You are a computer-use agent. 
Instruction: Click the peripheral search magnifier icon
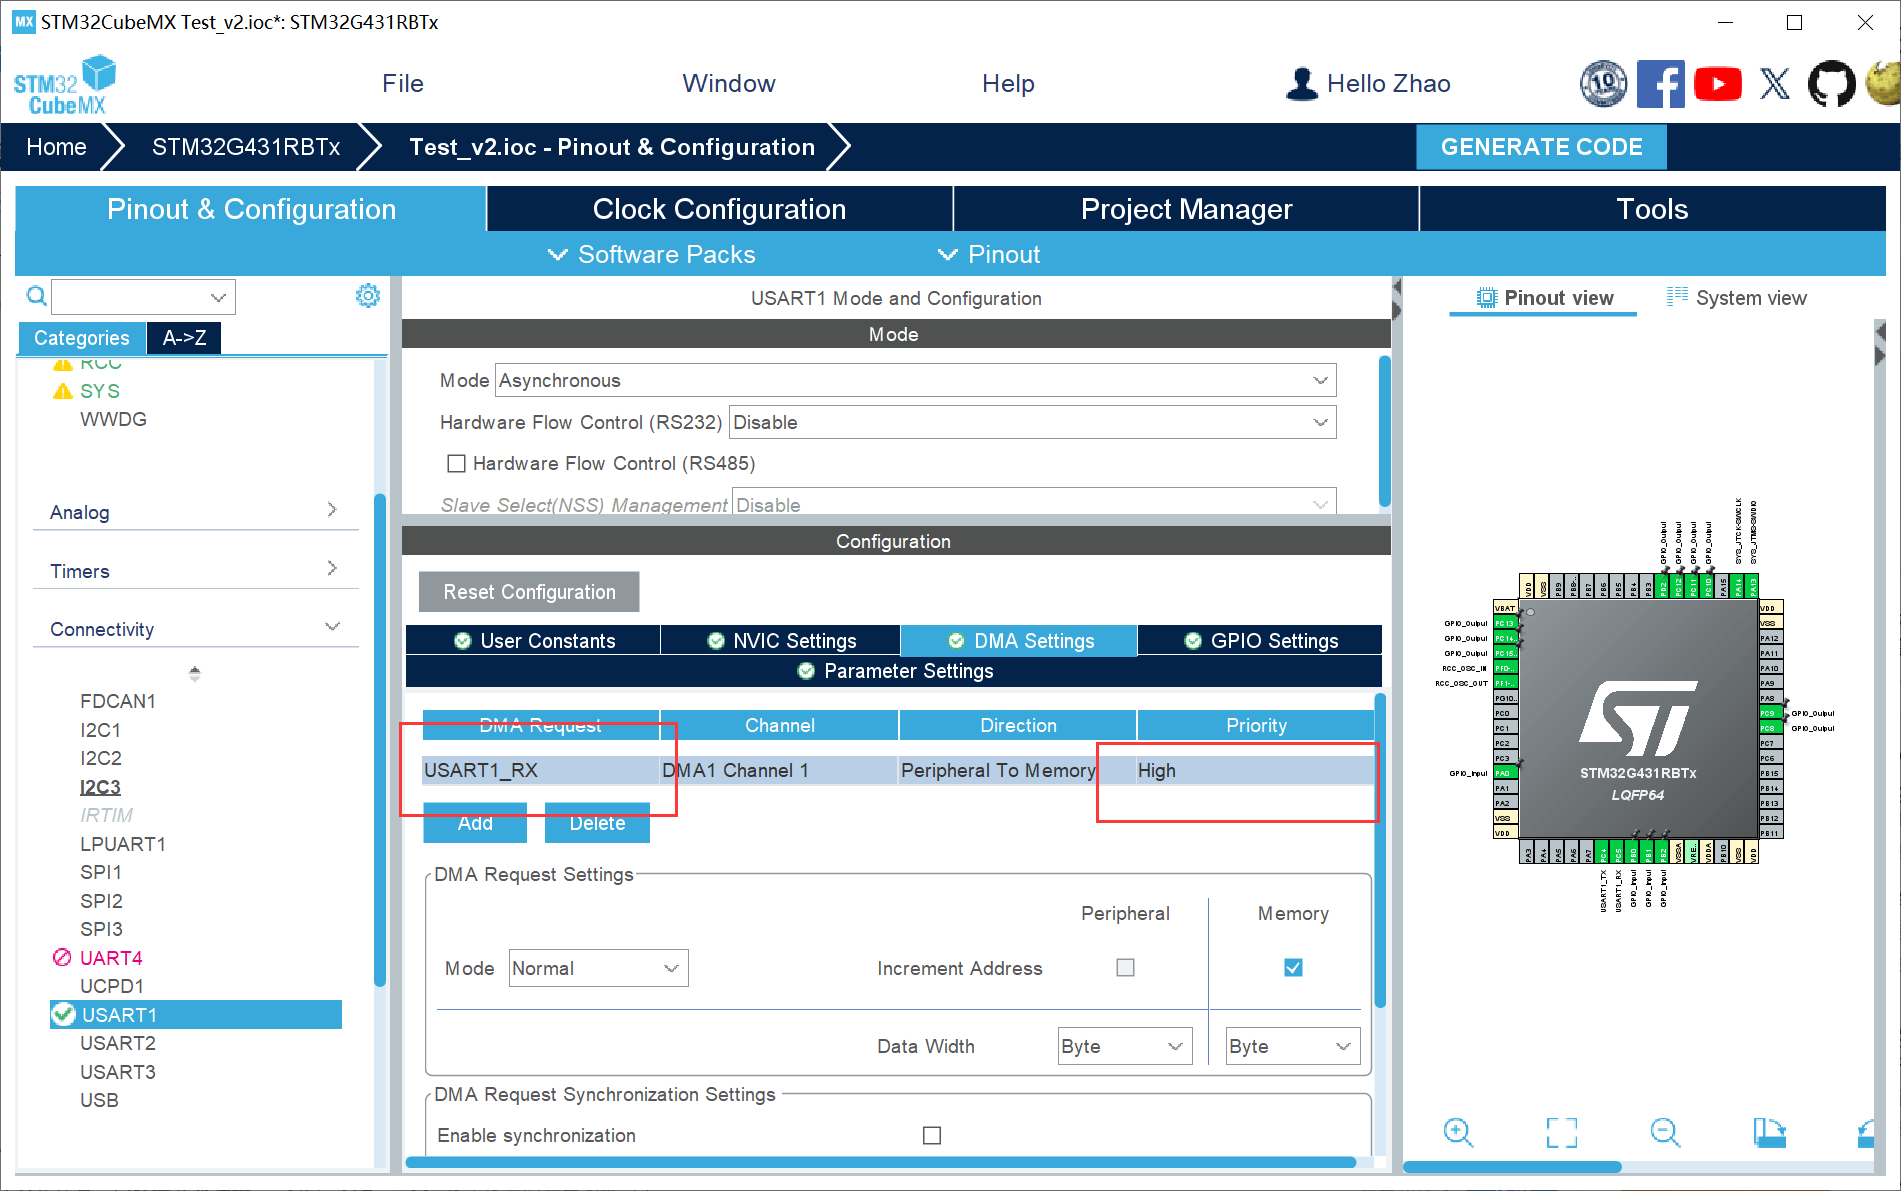36,296
